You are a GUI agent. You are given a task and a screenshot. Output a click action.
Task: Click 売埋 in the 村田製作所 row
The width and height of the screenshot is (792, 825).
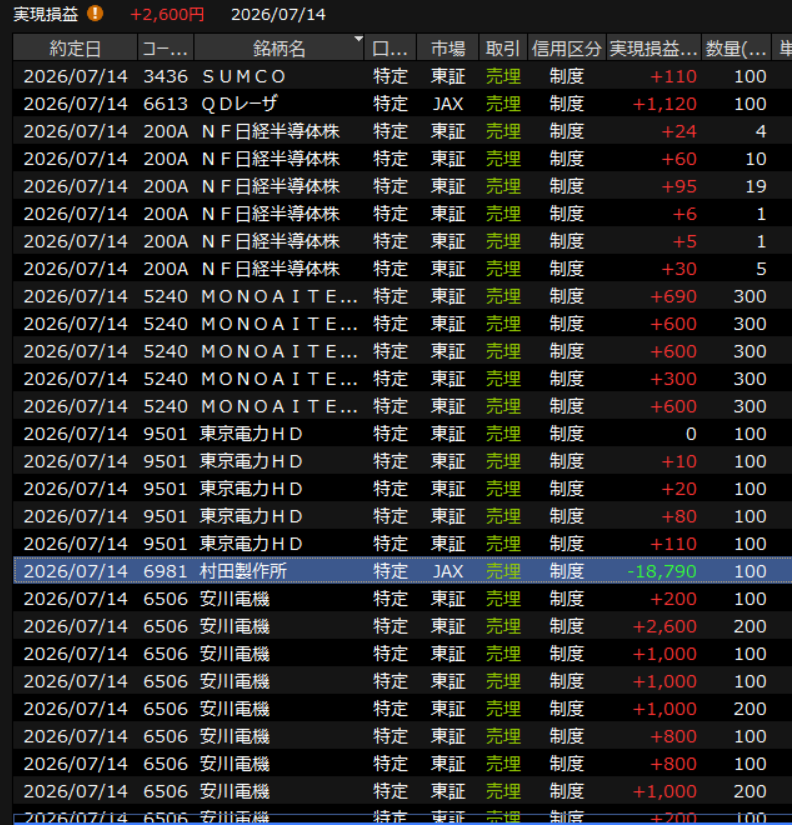[x=503, y=571]
